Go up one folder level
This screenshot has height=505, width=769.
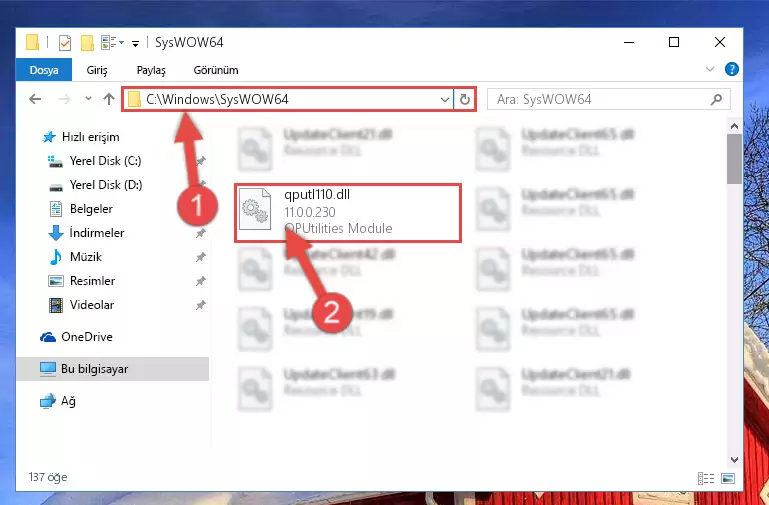coord(109,99)
